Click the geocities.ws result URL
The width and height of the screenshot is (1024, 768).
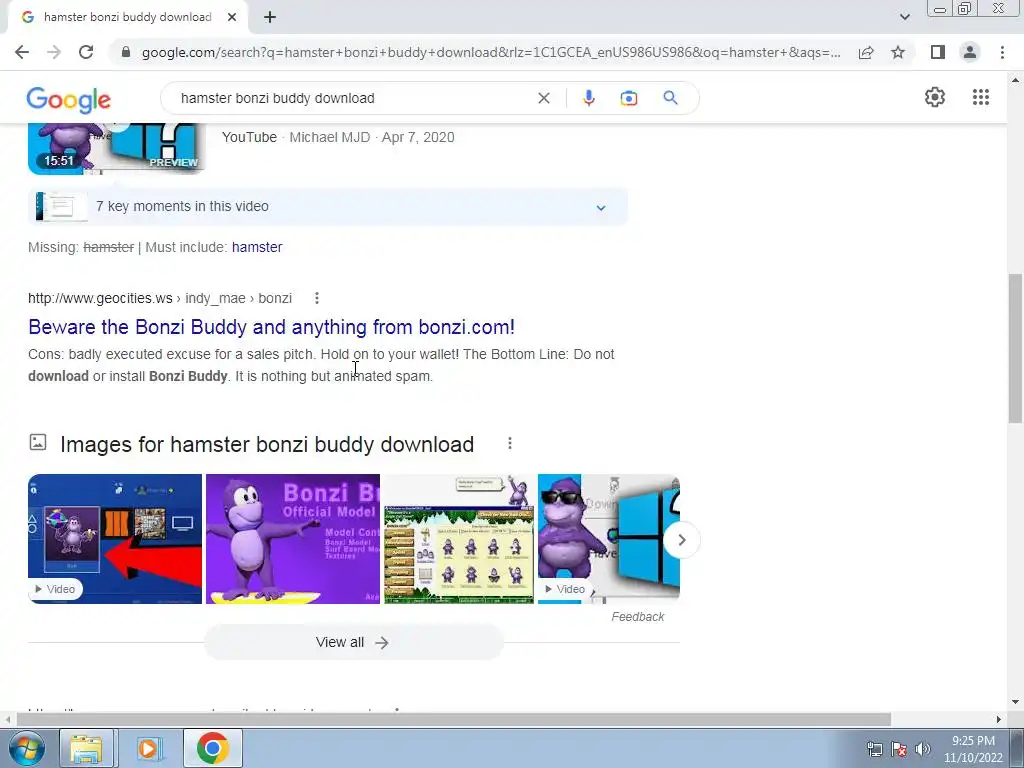coord(160,298)
